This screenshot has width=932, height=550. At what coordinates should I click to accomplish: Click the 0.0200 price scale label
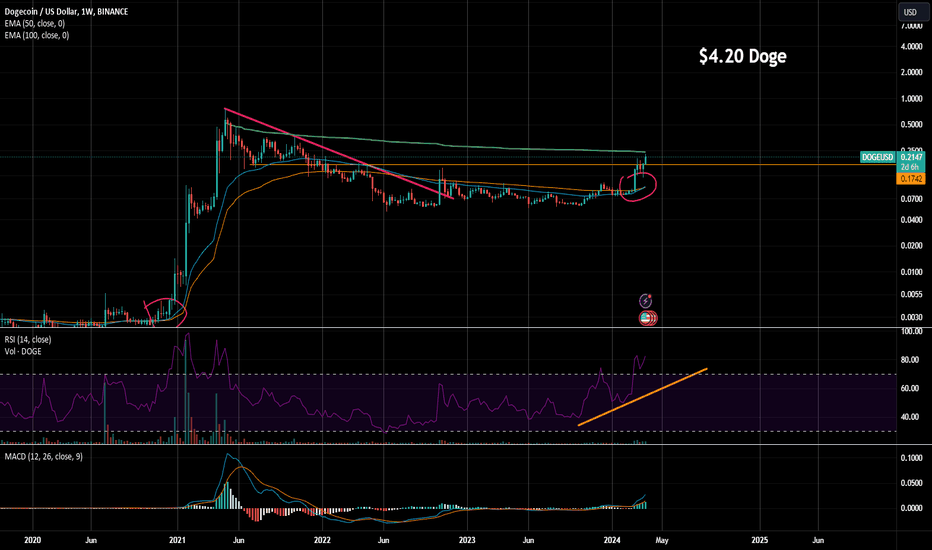(911, 246)
